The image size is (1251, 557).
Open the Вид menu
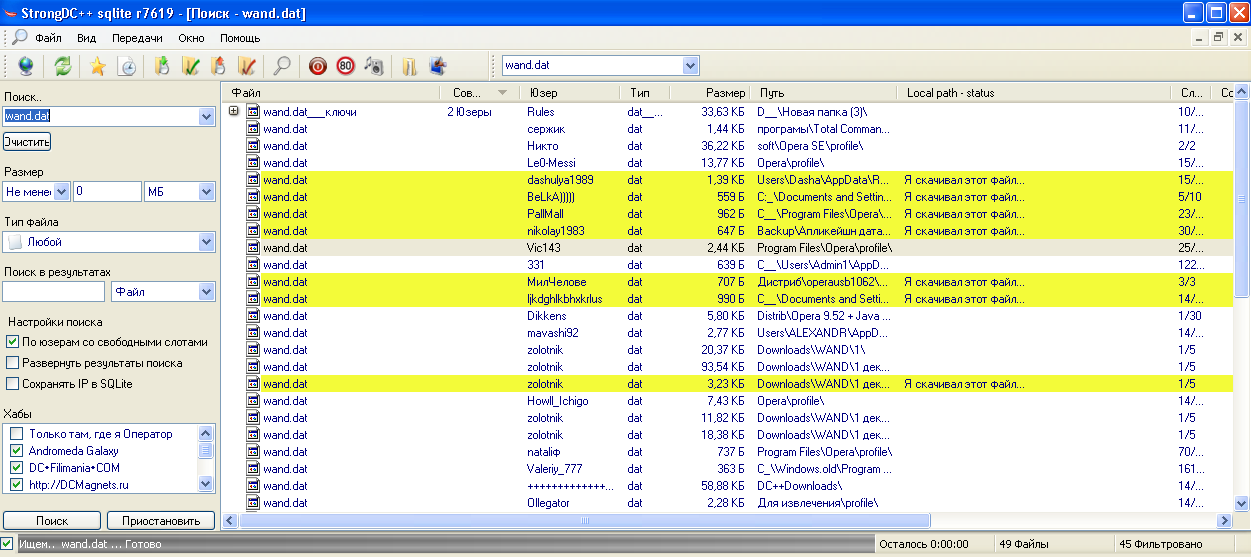coord(87,38)
